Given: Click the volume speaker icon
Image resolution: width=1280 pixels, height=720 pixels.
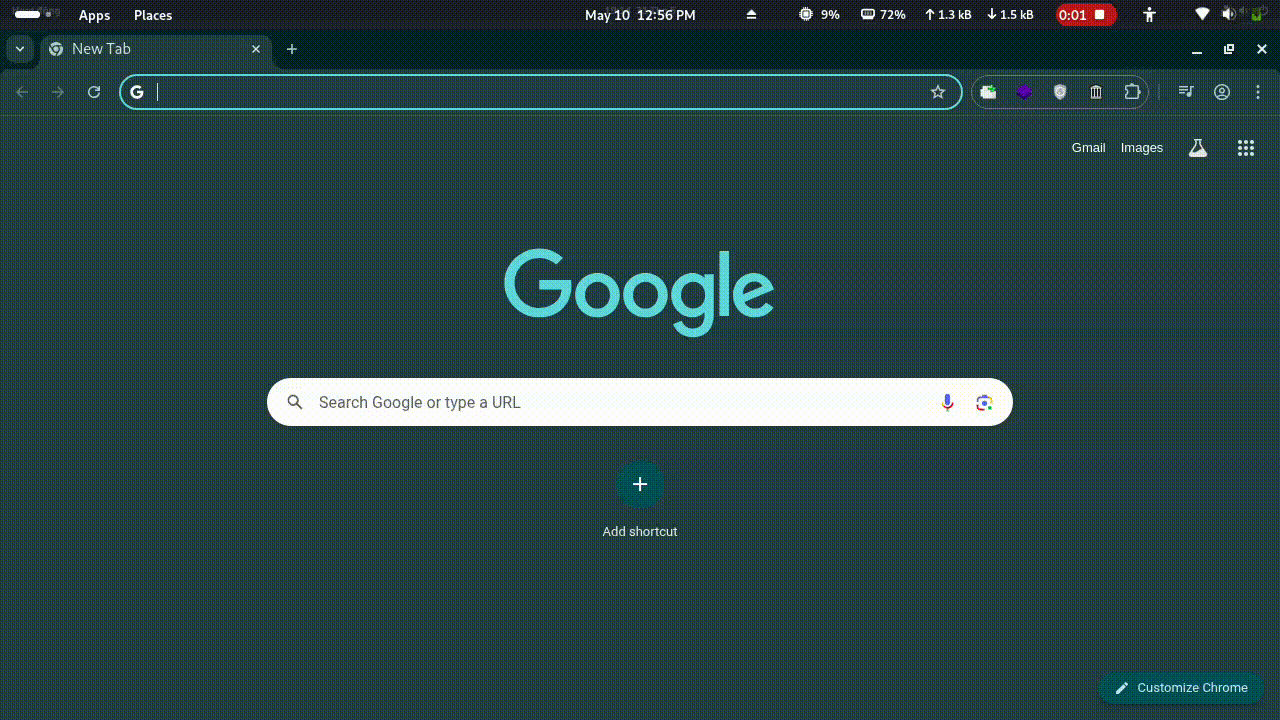Looking at the screenshot, I should pyautogui.click(x=1228, y=15).
